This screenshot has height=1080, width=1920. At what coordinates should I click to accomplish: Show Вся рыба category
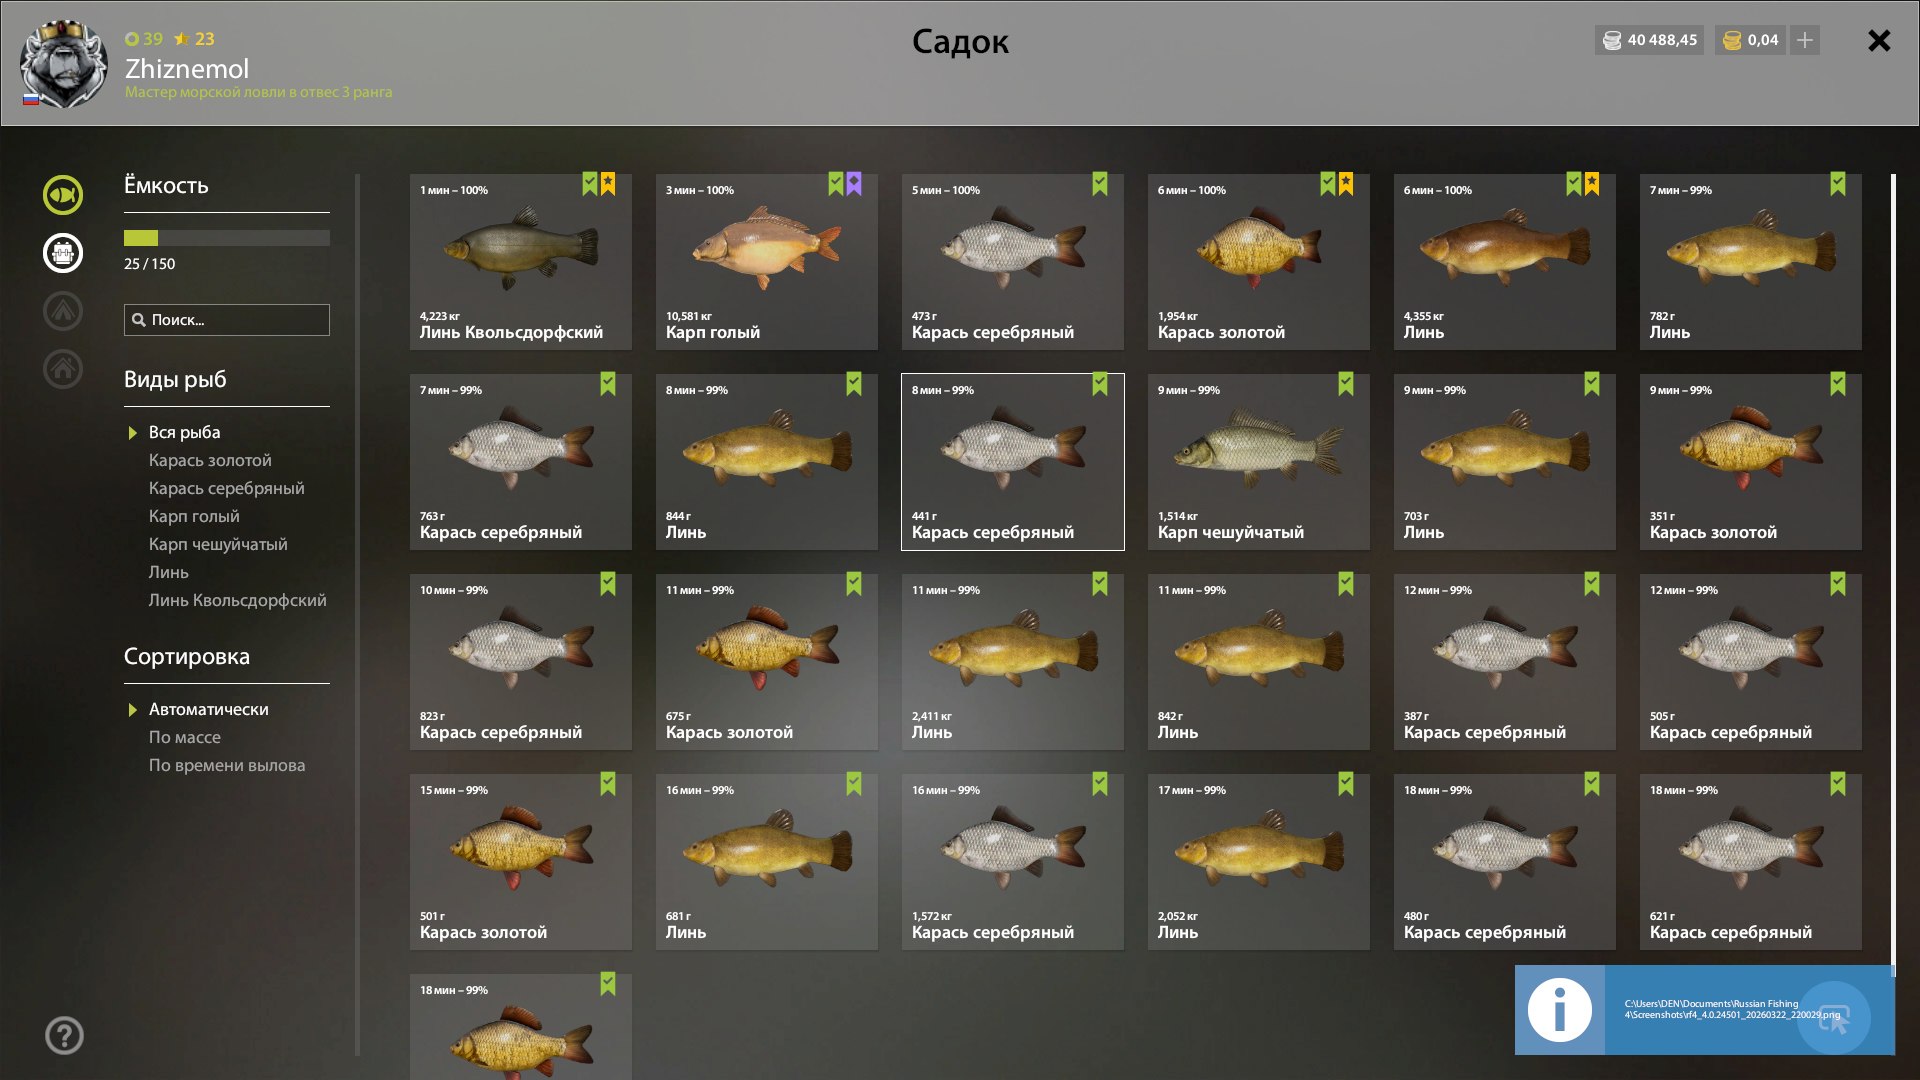pyautogui.click(x=184, y=432)
